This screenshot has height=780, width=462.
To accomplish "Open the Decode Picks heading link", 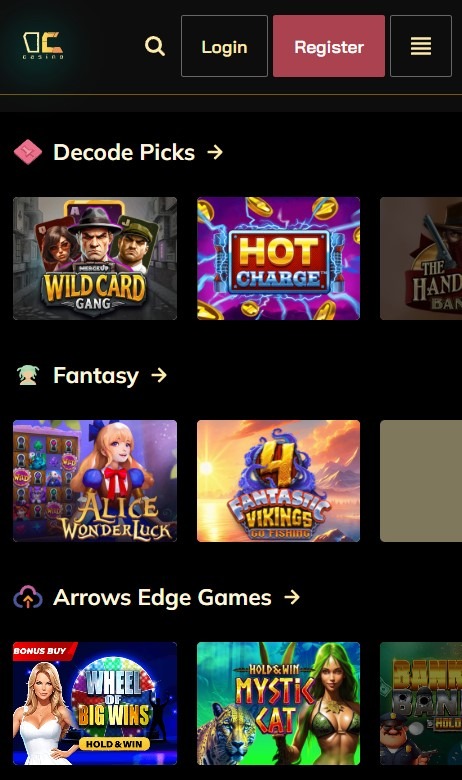I will [x=124, y=152].
